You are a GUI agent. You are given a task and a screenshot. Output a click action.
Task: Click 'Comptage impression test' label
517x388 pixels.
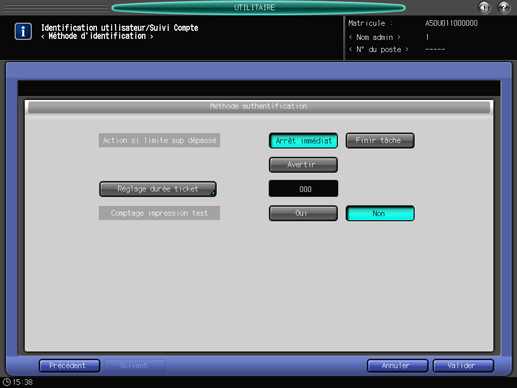(159, 213)
